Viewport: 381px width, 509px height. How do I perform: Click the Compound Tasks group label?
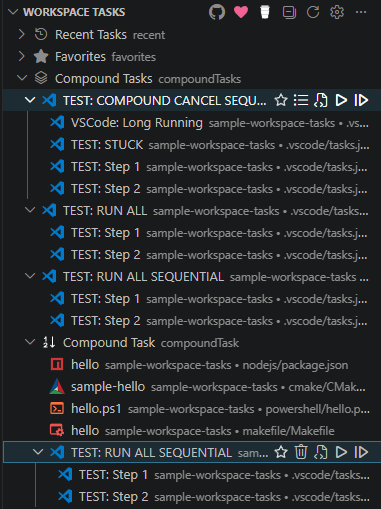pos(104,79)
